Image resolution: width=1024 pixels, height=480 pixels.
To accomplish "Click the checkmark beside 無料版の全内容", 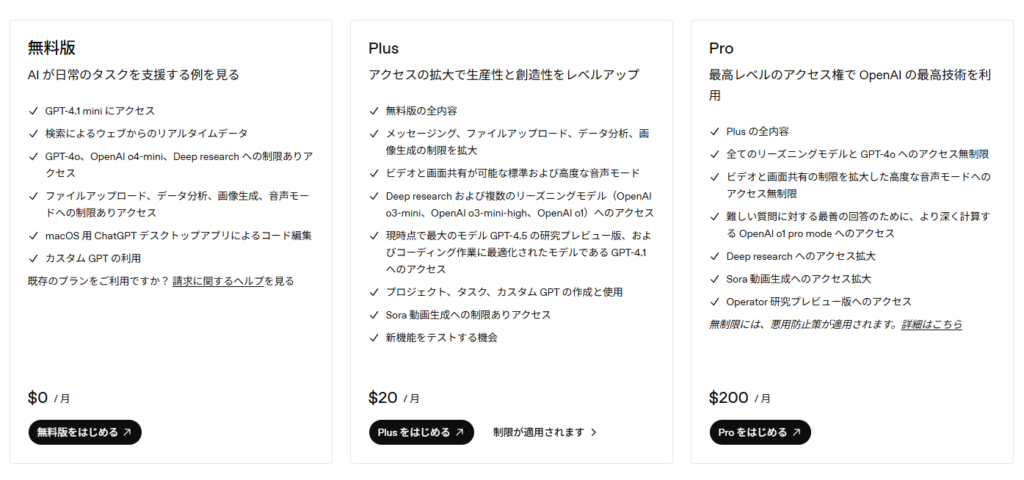I will (x=374, y=111).
